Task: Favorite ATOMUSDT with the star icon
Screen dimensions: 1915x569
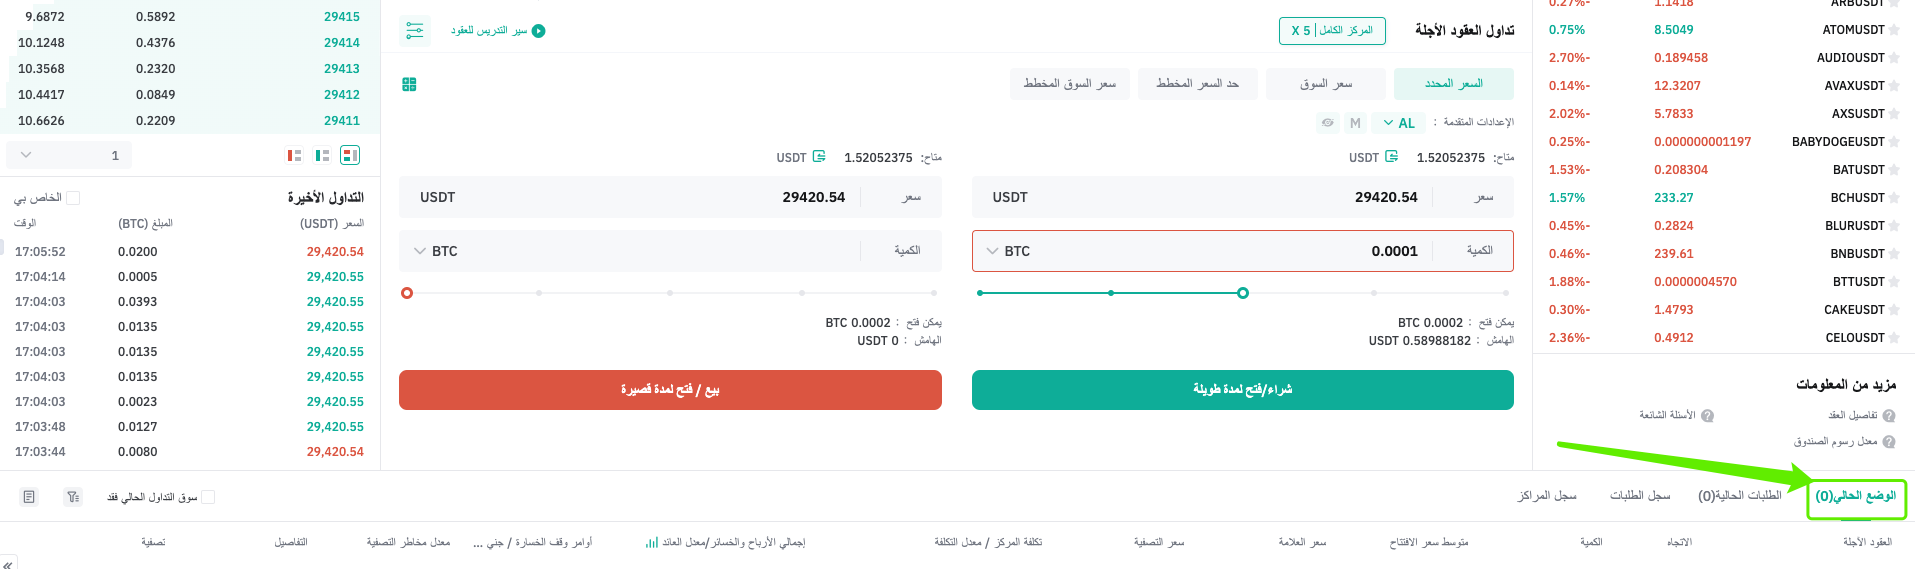Action: (1894, 30)
